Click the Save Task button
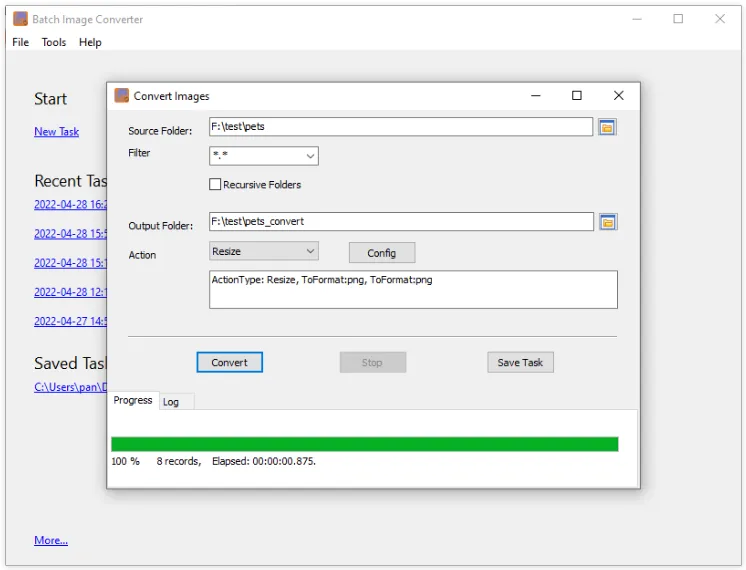Screen dimensions: 746x570 tap(520, 363)
